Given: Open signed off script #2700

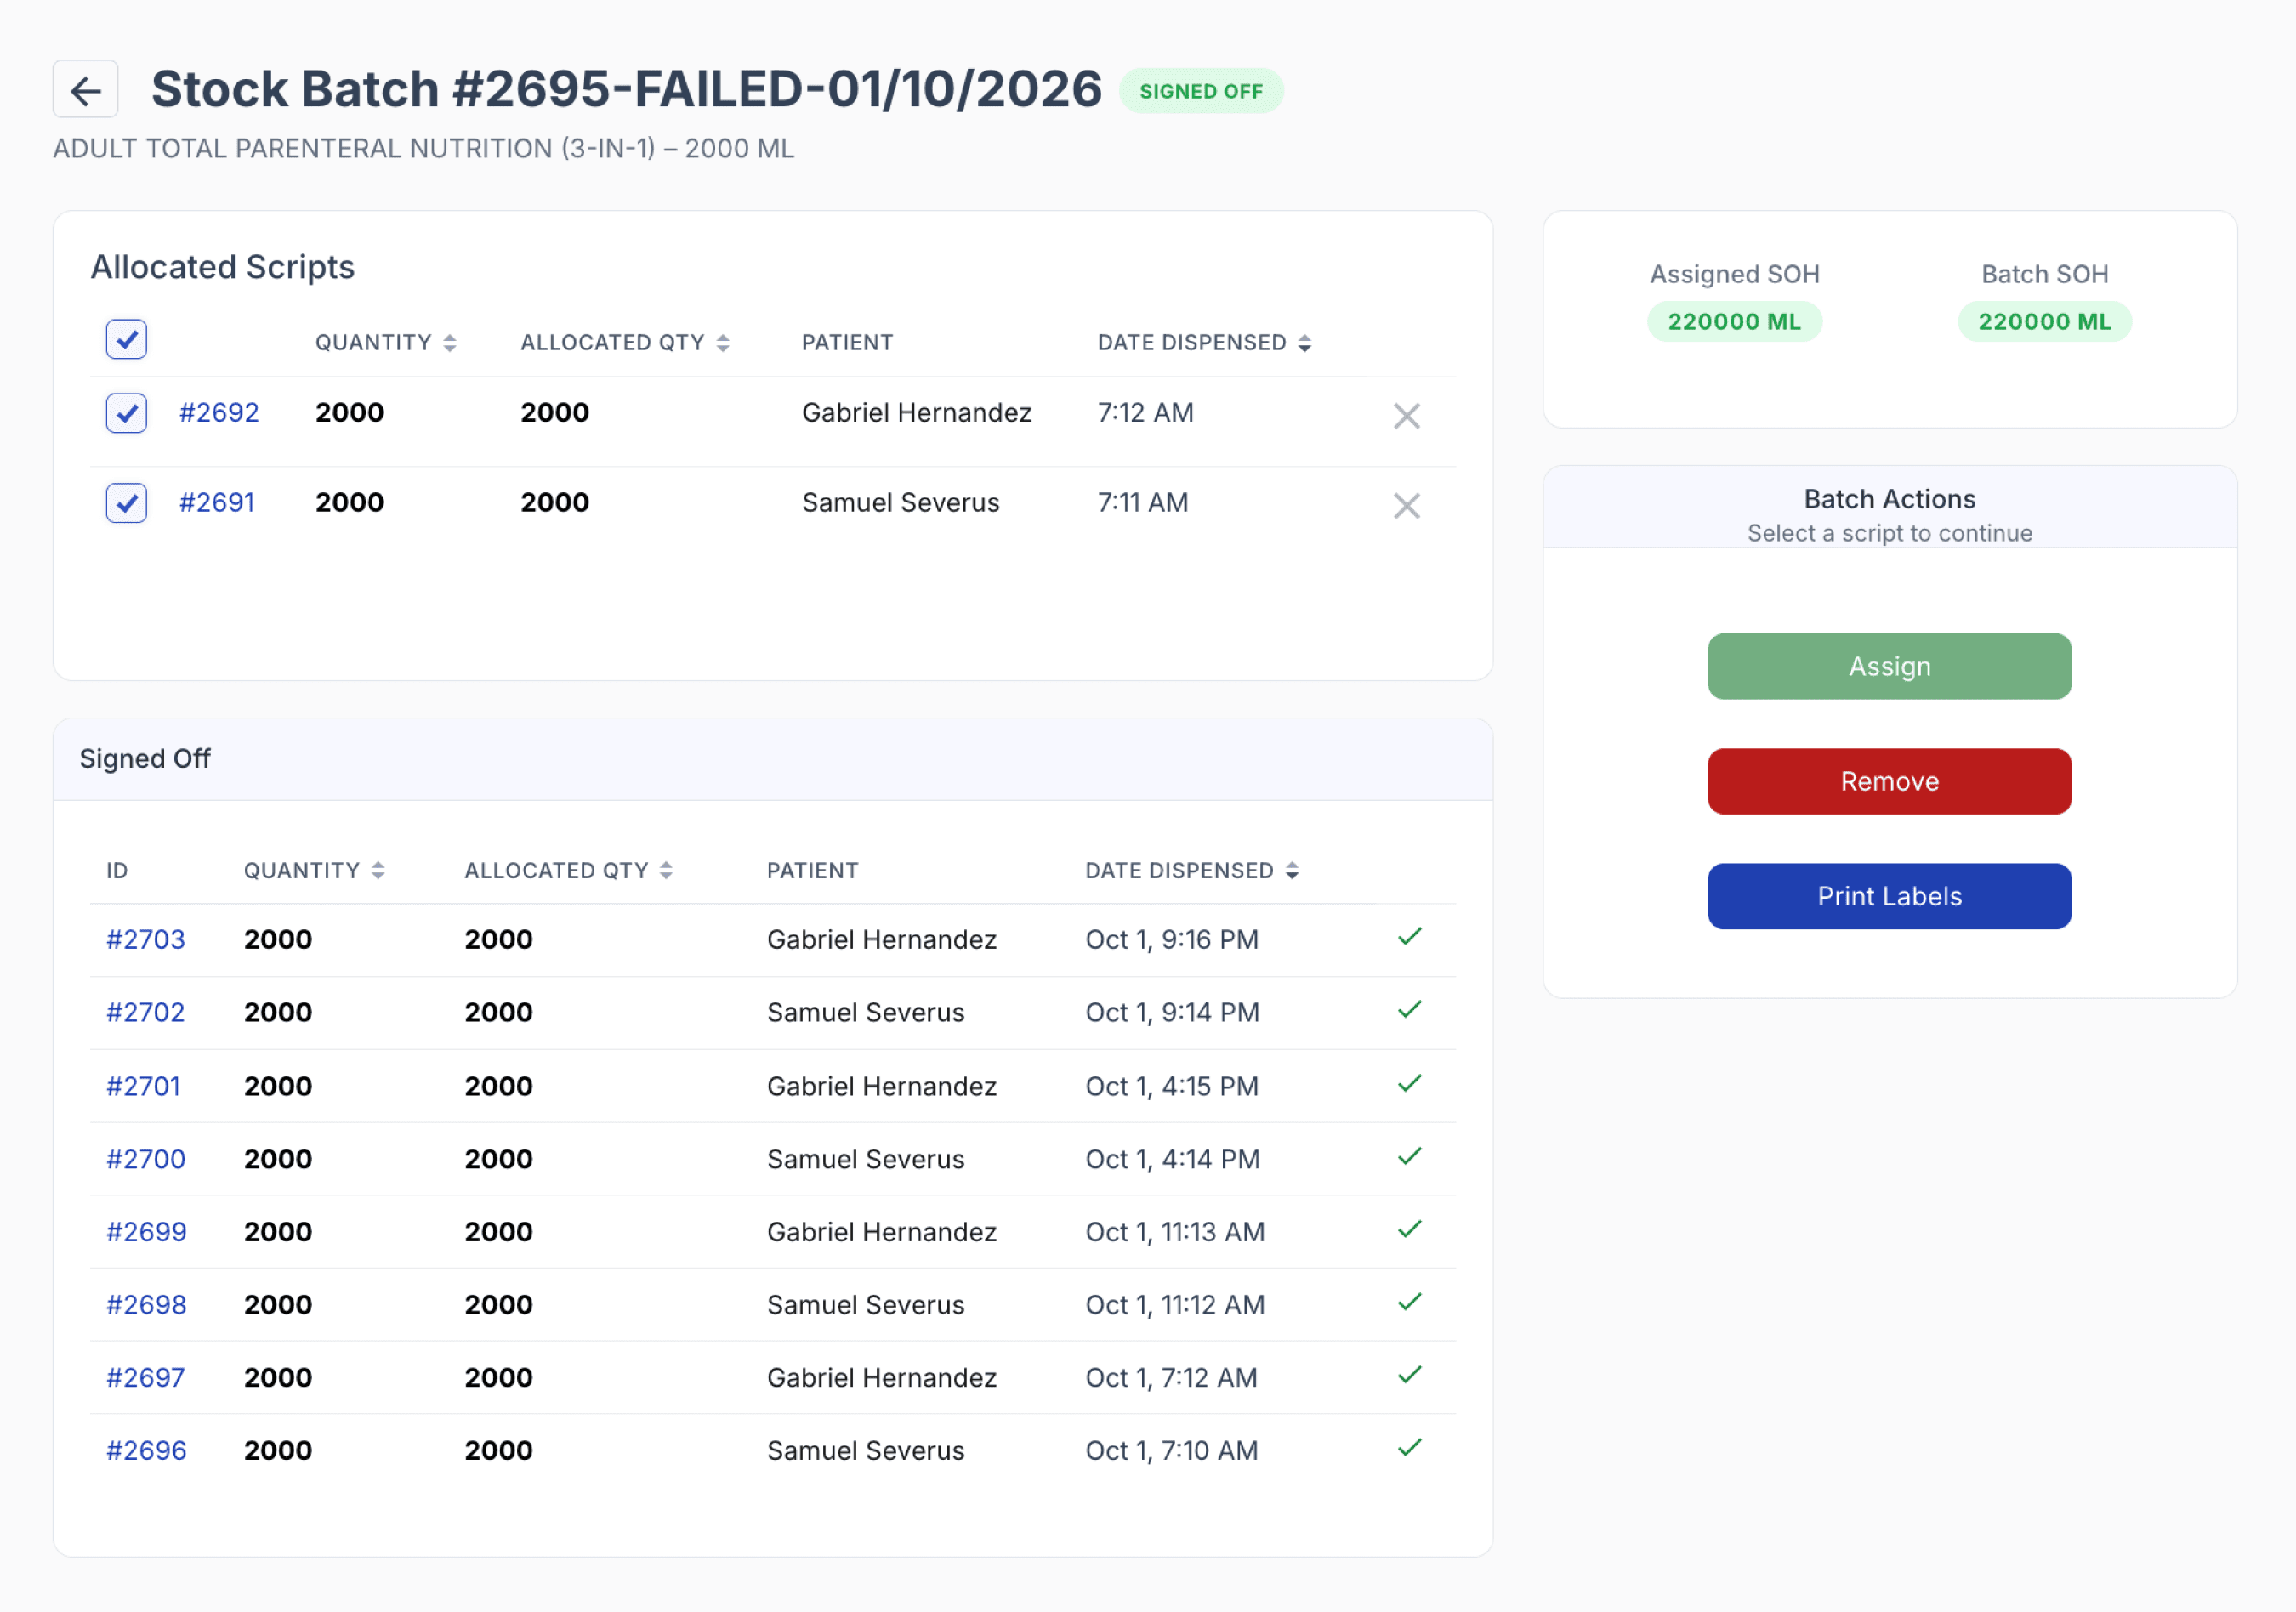Looking at the screenshot, I should pyautogui.click(x=146, y=1160).
